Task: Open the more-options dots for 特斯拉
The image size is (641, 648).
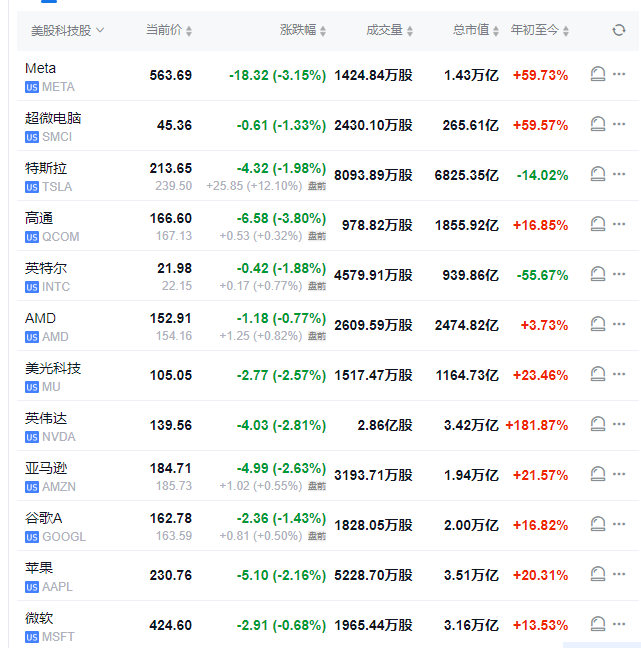Action: (x=619, y=174)
